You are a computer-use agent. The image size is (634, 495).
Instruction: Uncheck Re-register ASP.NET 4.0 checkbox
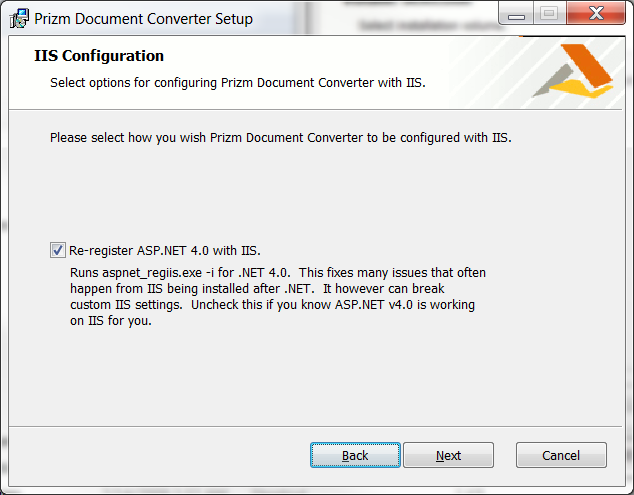pyautogui.click(x=58, y=250)
